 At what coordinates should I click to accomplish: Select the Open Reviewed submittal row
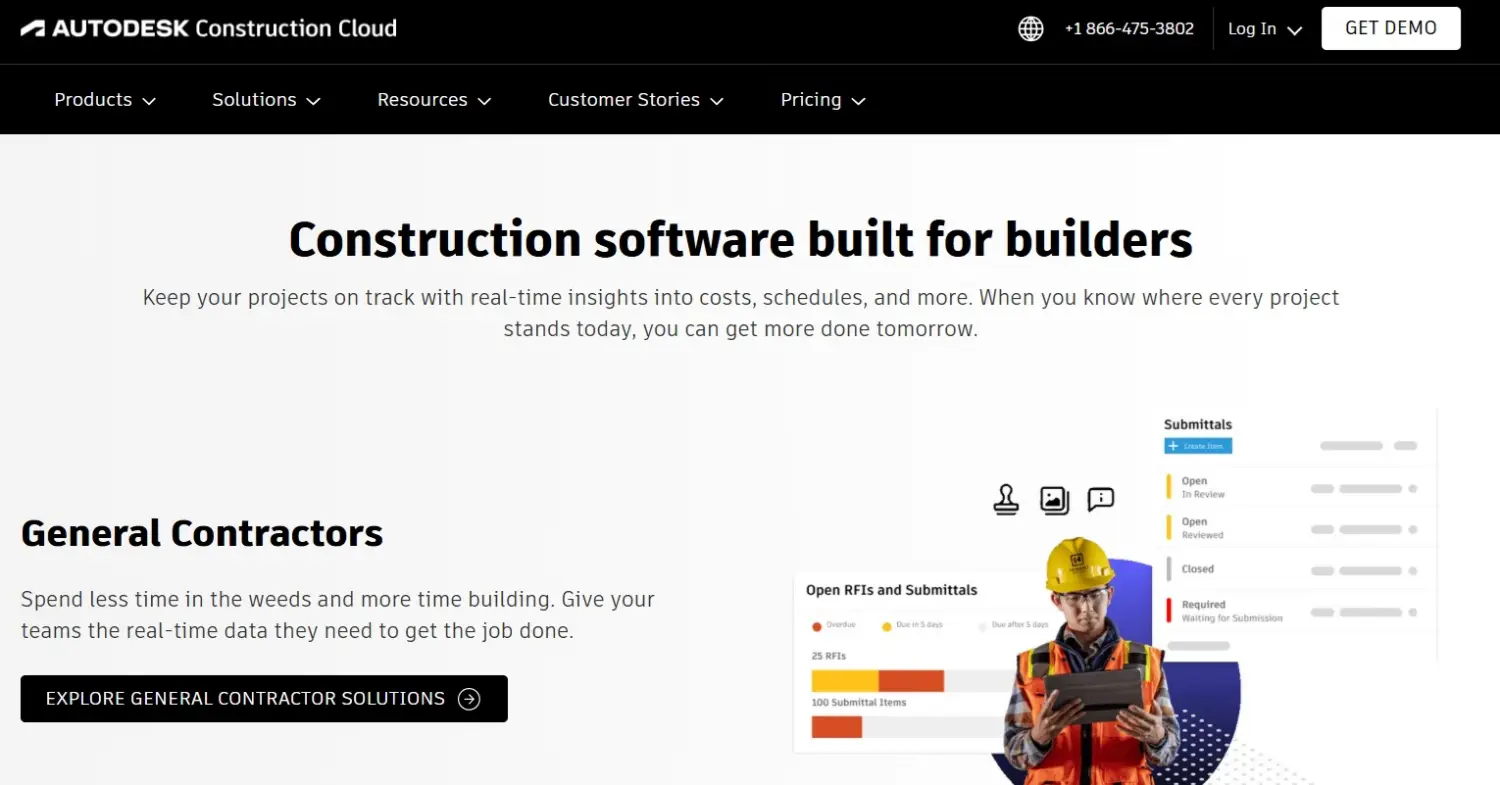click(1292, 528)
